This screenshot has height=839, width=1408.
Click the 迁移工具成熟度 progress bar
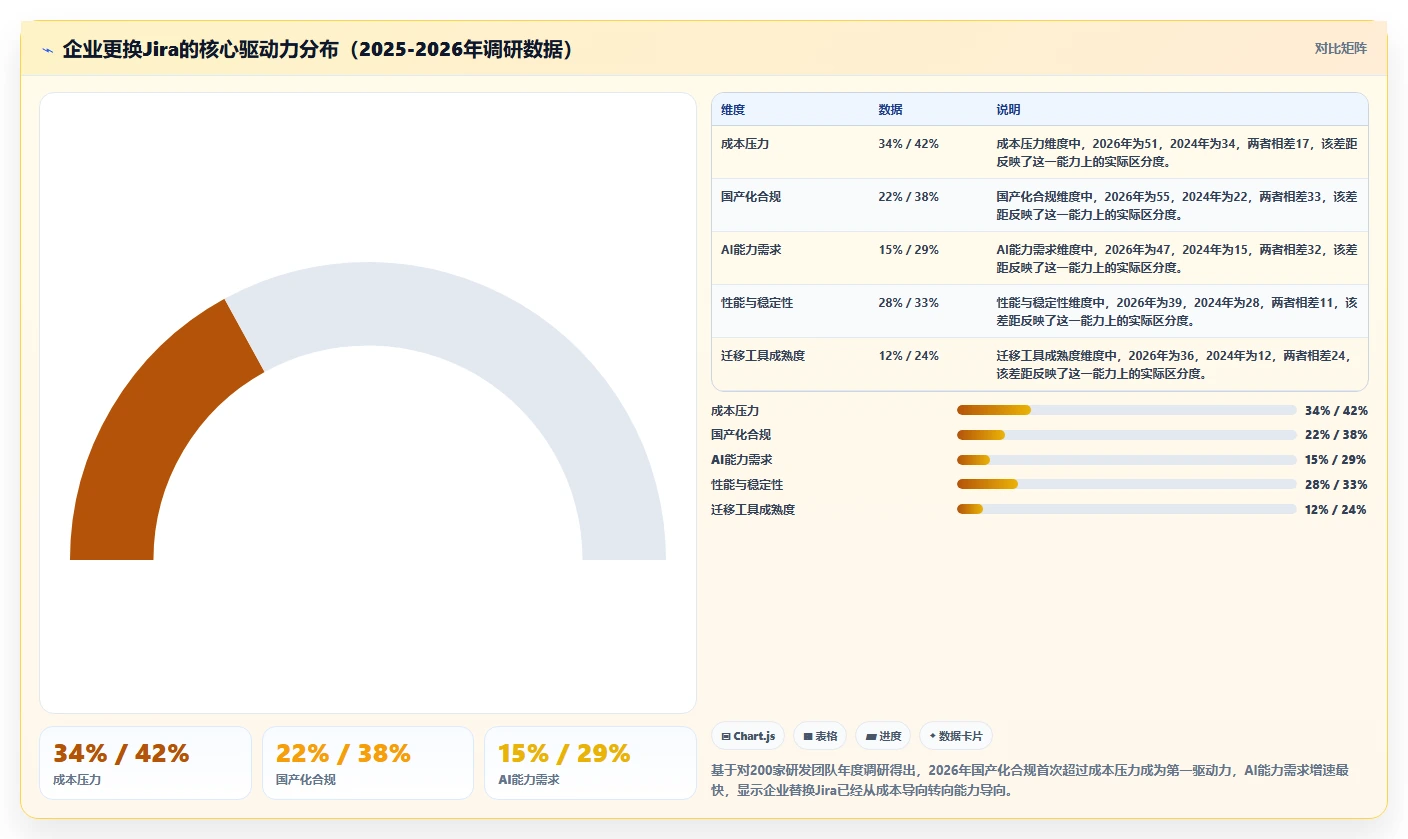pyautogui.click(x=1126, y=509)
